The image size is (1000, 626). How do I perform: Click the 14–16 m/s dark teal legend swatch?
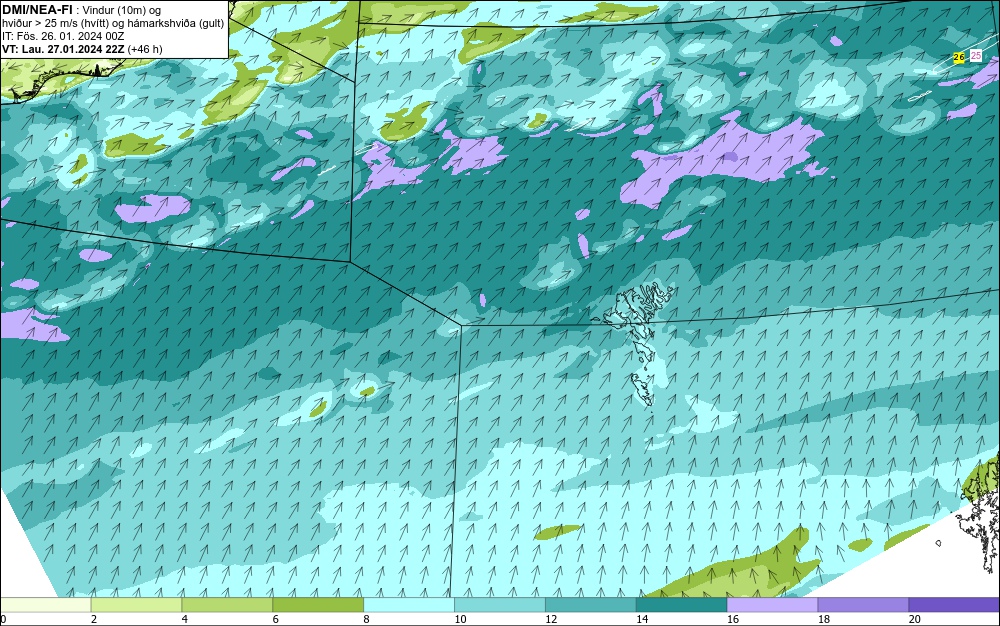682,604
